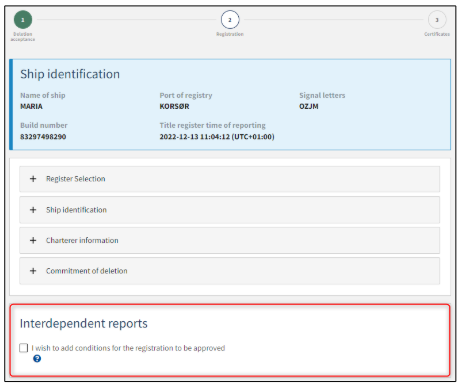Viewport: 462px width, 388px height.
Task: Click the Interdependent reports heading
Action: tap(84, 324)
